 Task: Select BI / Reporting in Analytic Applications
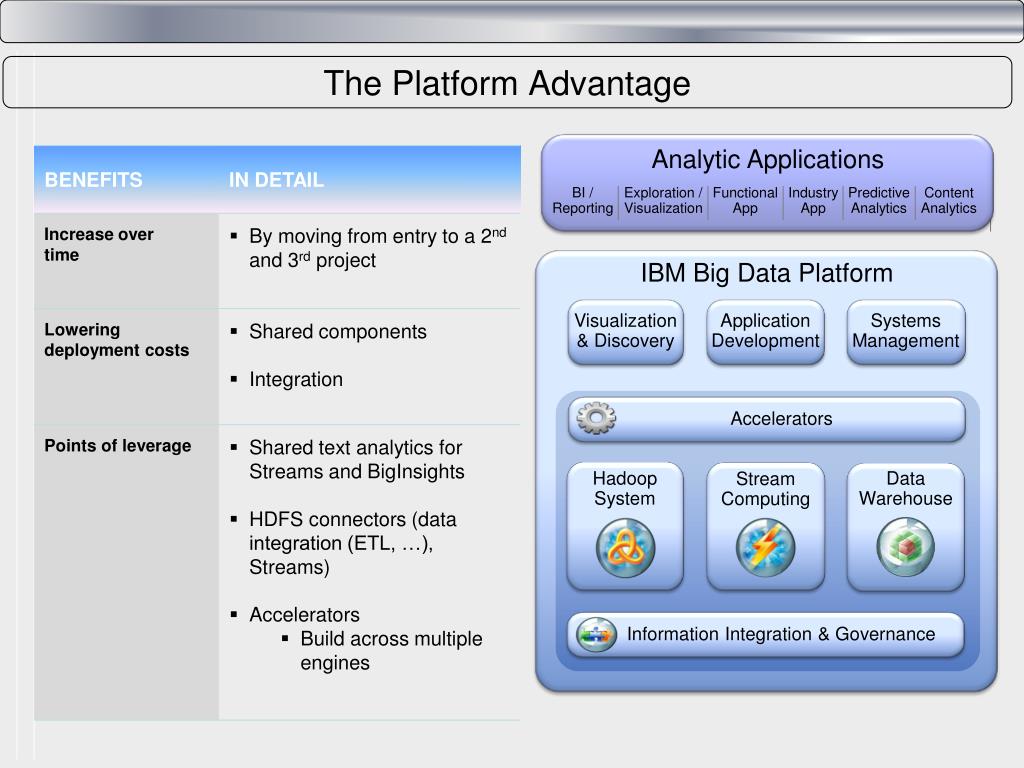(x=583, y=200)
